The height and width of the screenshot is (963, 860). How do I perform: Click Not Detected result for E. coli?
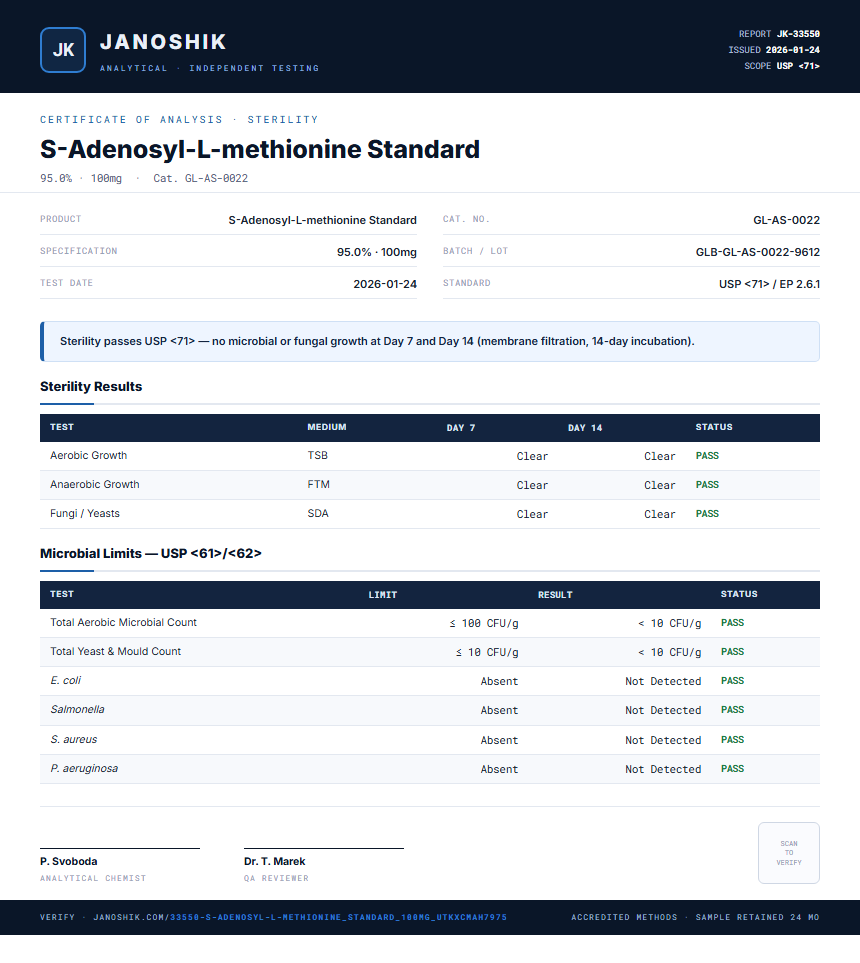[x=663, y=681]
